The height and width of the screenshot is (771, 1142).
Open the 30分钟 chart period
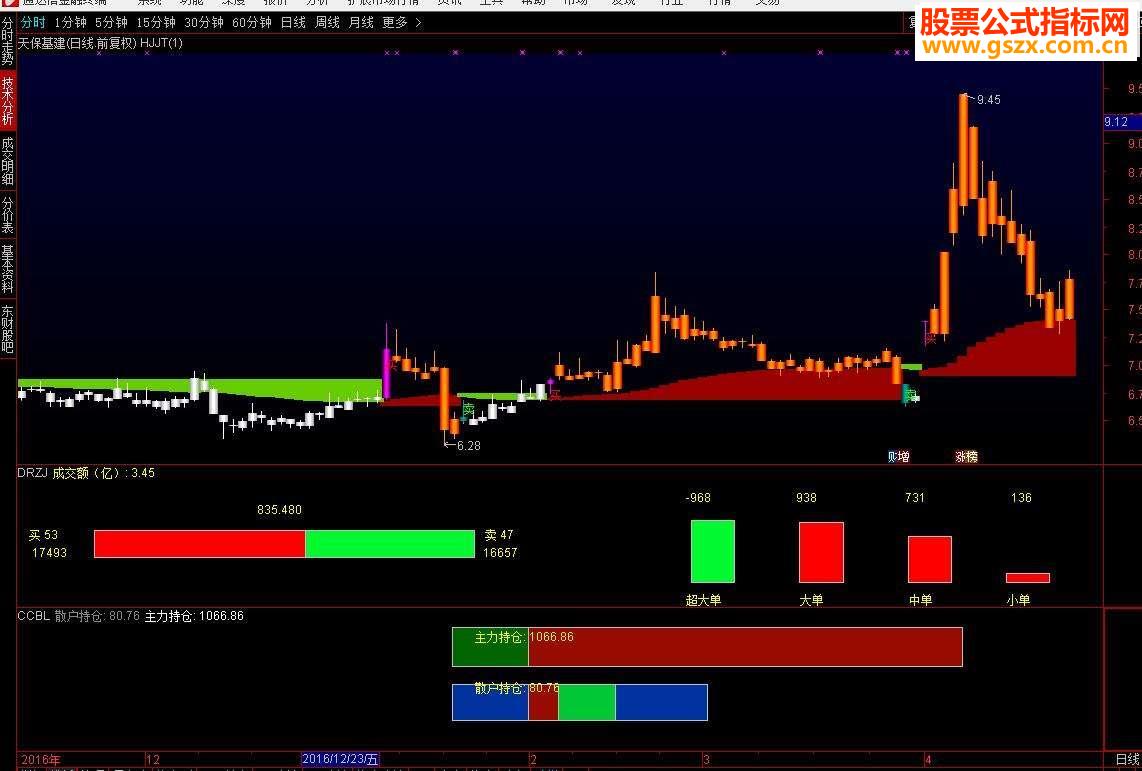tap(204, 23)
